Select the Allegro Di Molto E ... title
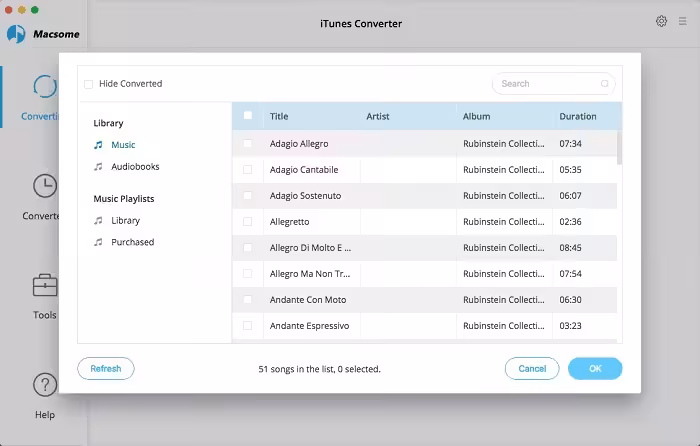Image resolution: width=700 pixels, height=446 pixels. (x=310, y=248)
